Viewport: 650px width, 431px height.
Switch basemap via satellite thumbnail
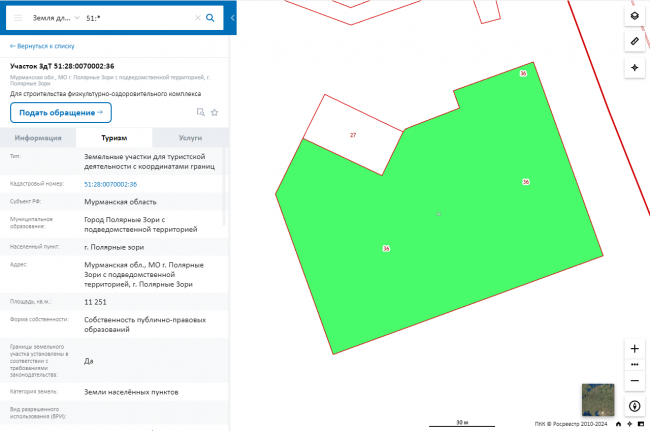(x=598, y=399)
